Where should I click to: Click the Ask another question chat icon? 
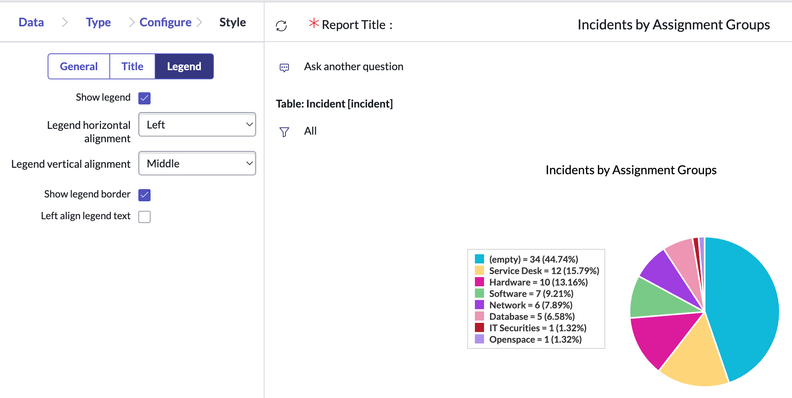(284, 67)
